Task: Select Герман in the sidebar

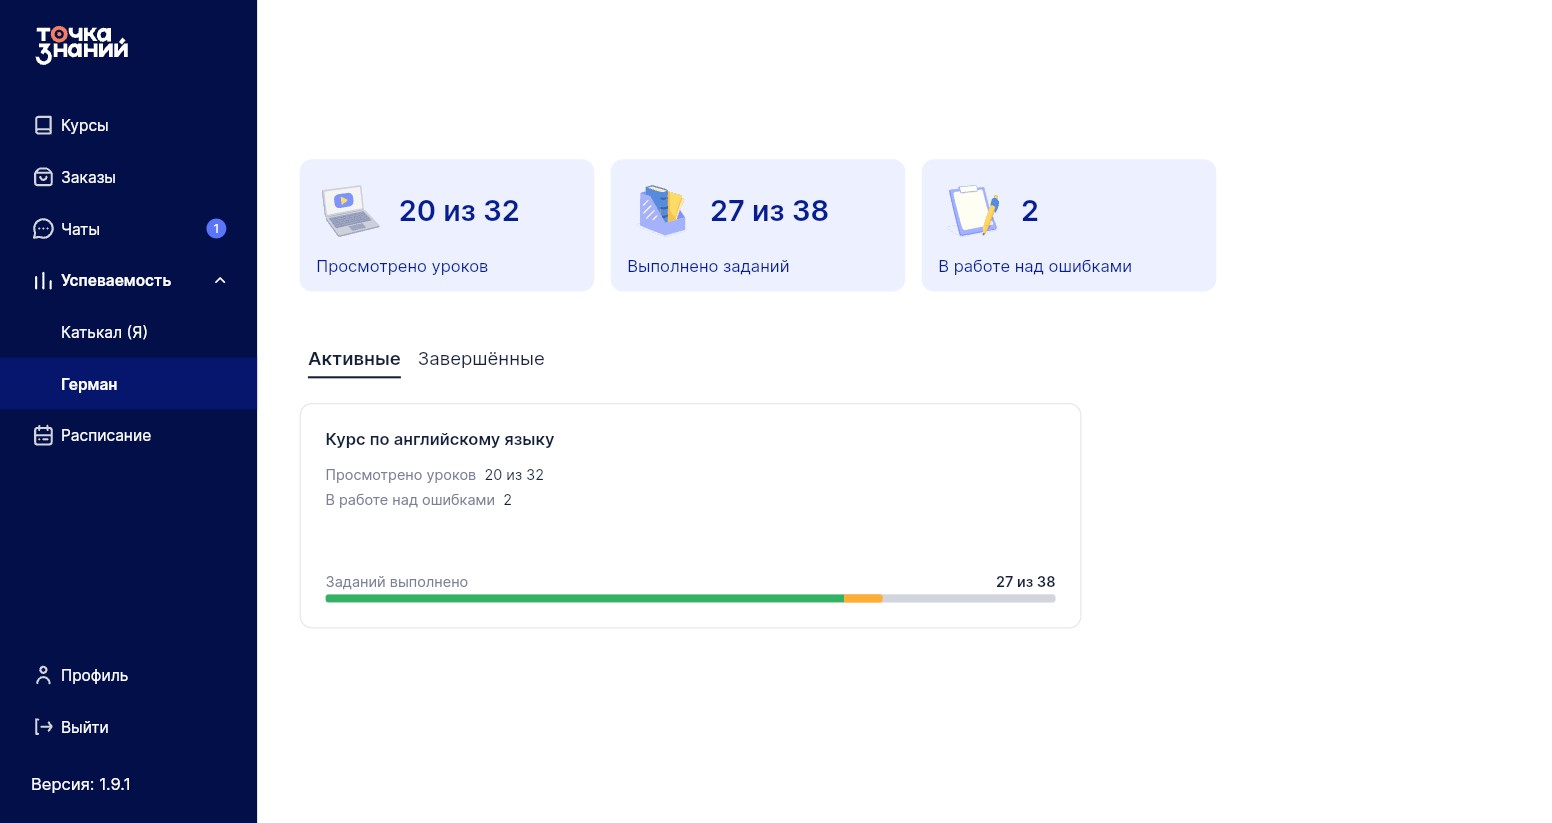Action: tap(128, 384)
